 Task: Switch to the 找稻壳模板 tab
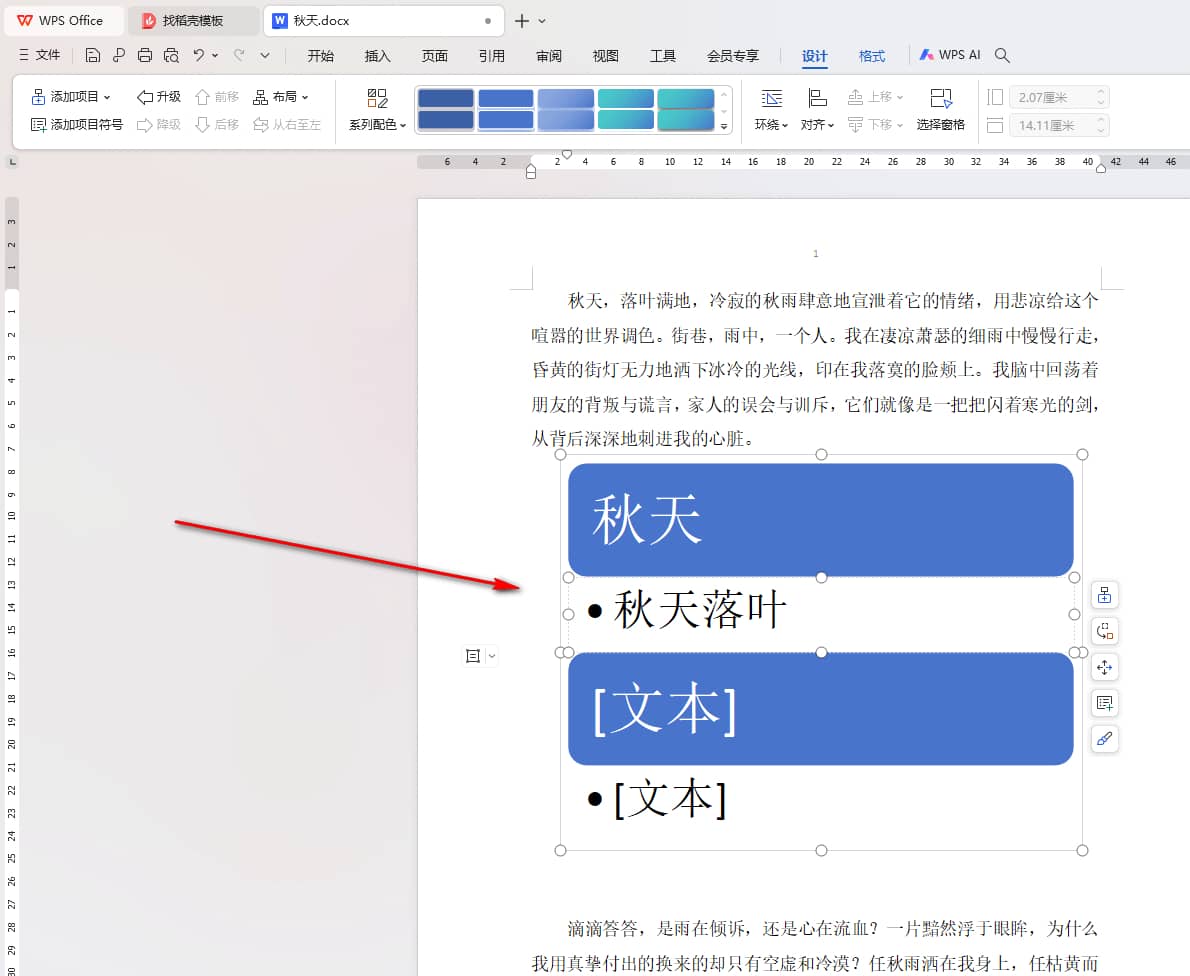pyautogui.click(x=192, y=20)
